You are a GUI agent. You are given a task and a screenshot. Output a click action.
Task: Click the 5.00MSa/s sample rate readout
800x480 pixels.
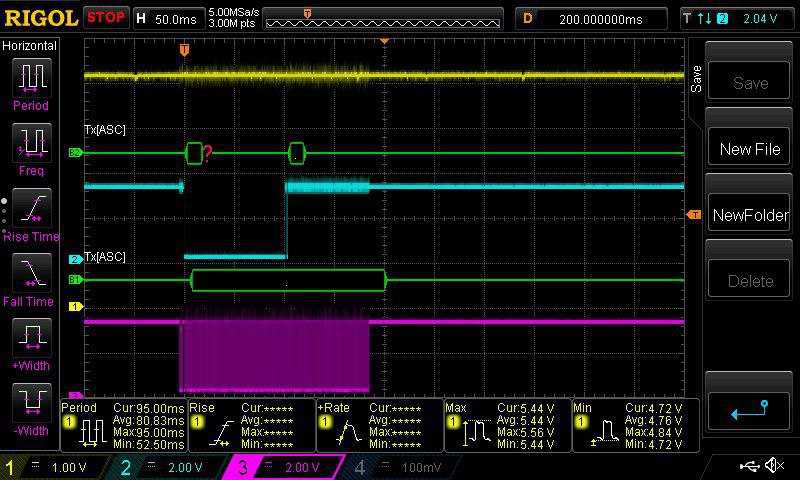click(233, 12)
